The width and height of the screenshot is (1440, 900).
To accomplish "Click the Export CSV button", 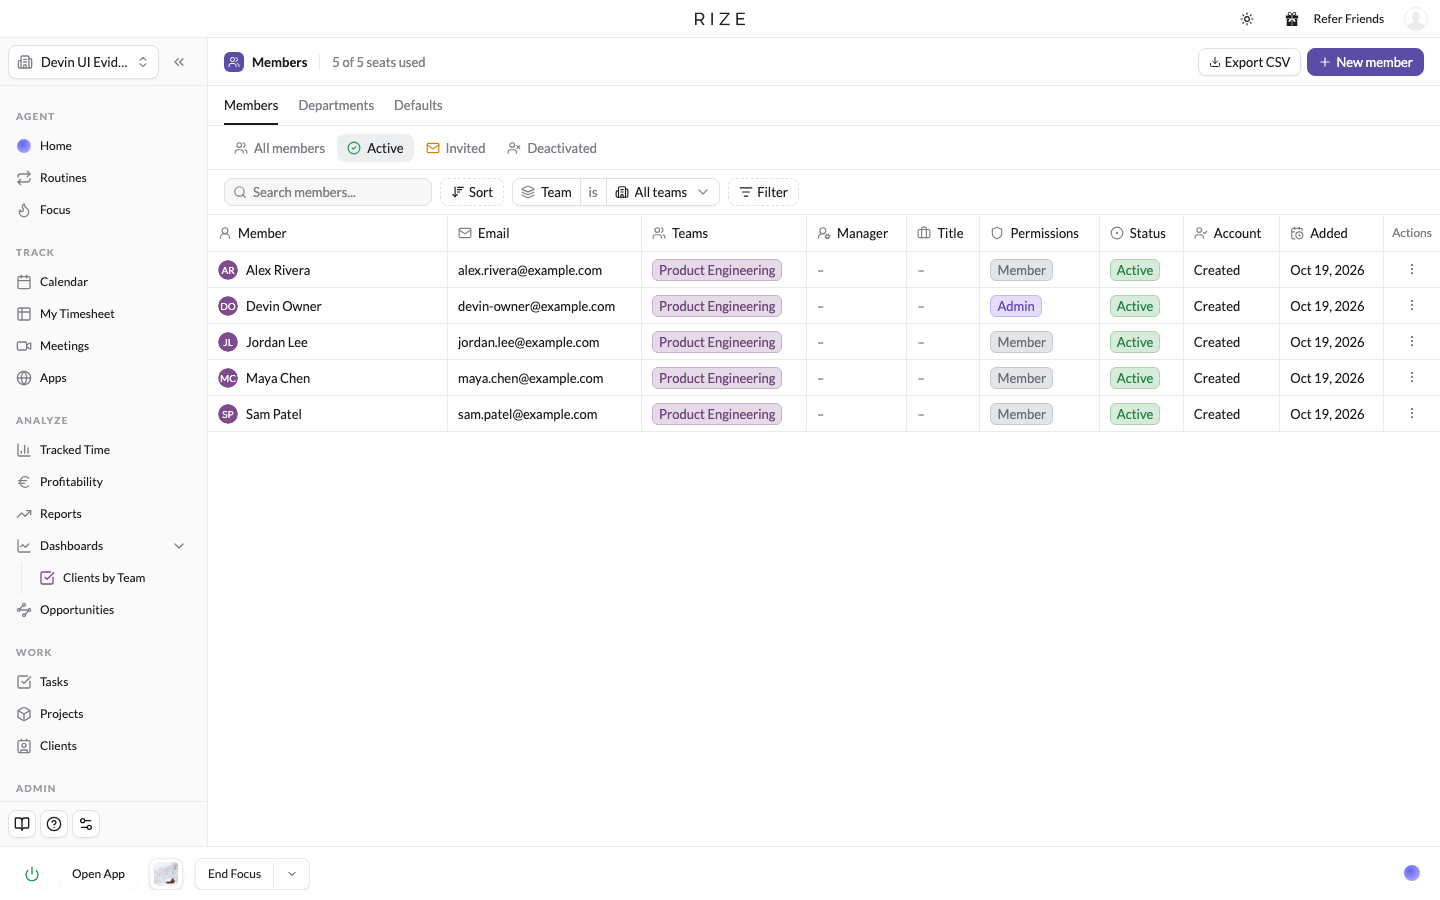I will [x=1249, y=62].
